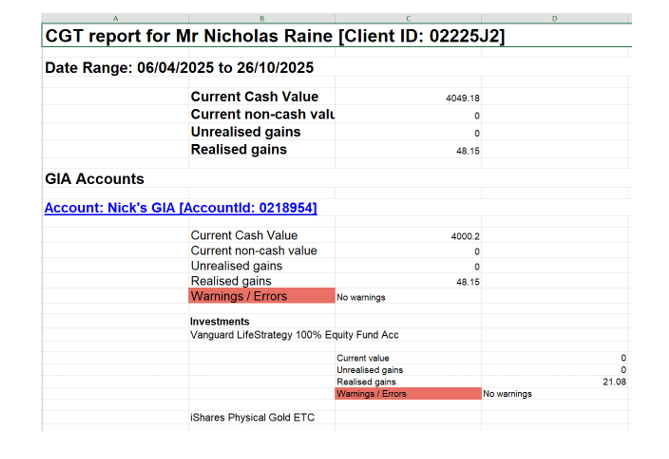Select the Date Range cell
Viewport: 669px width, 459px height.
180,68
